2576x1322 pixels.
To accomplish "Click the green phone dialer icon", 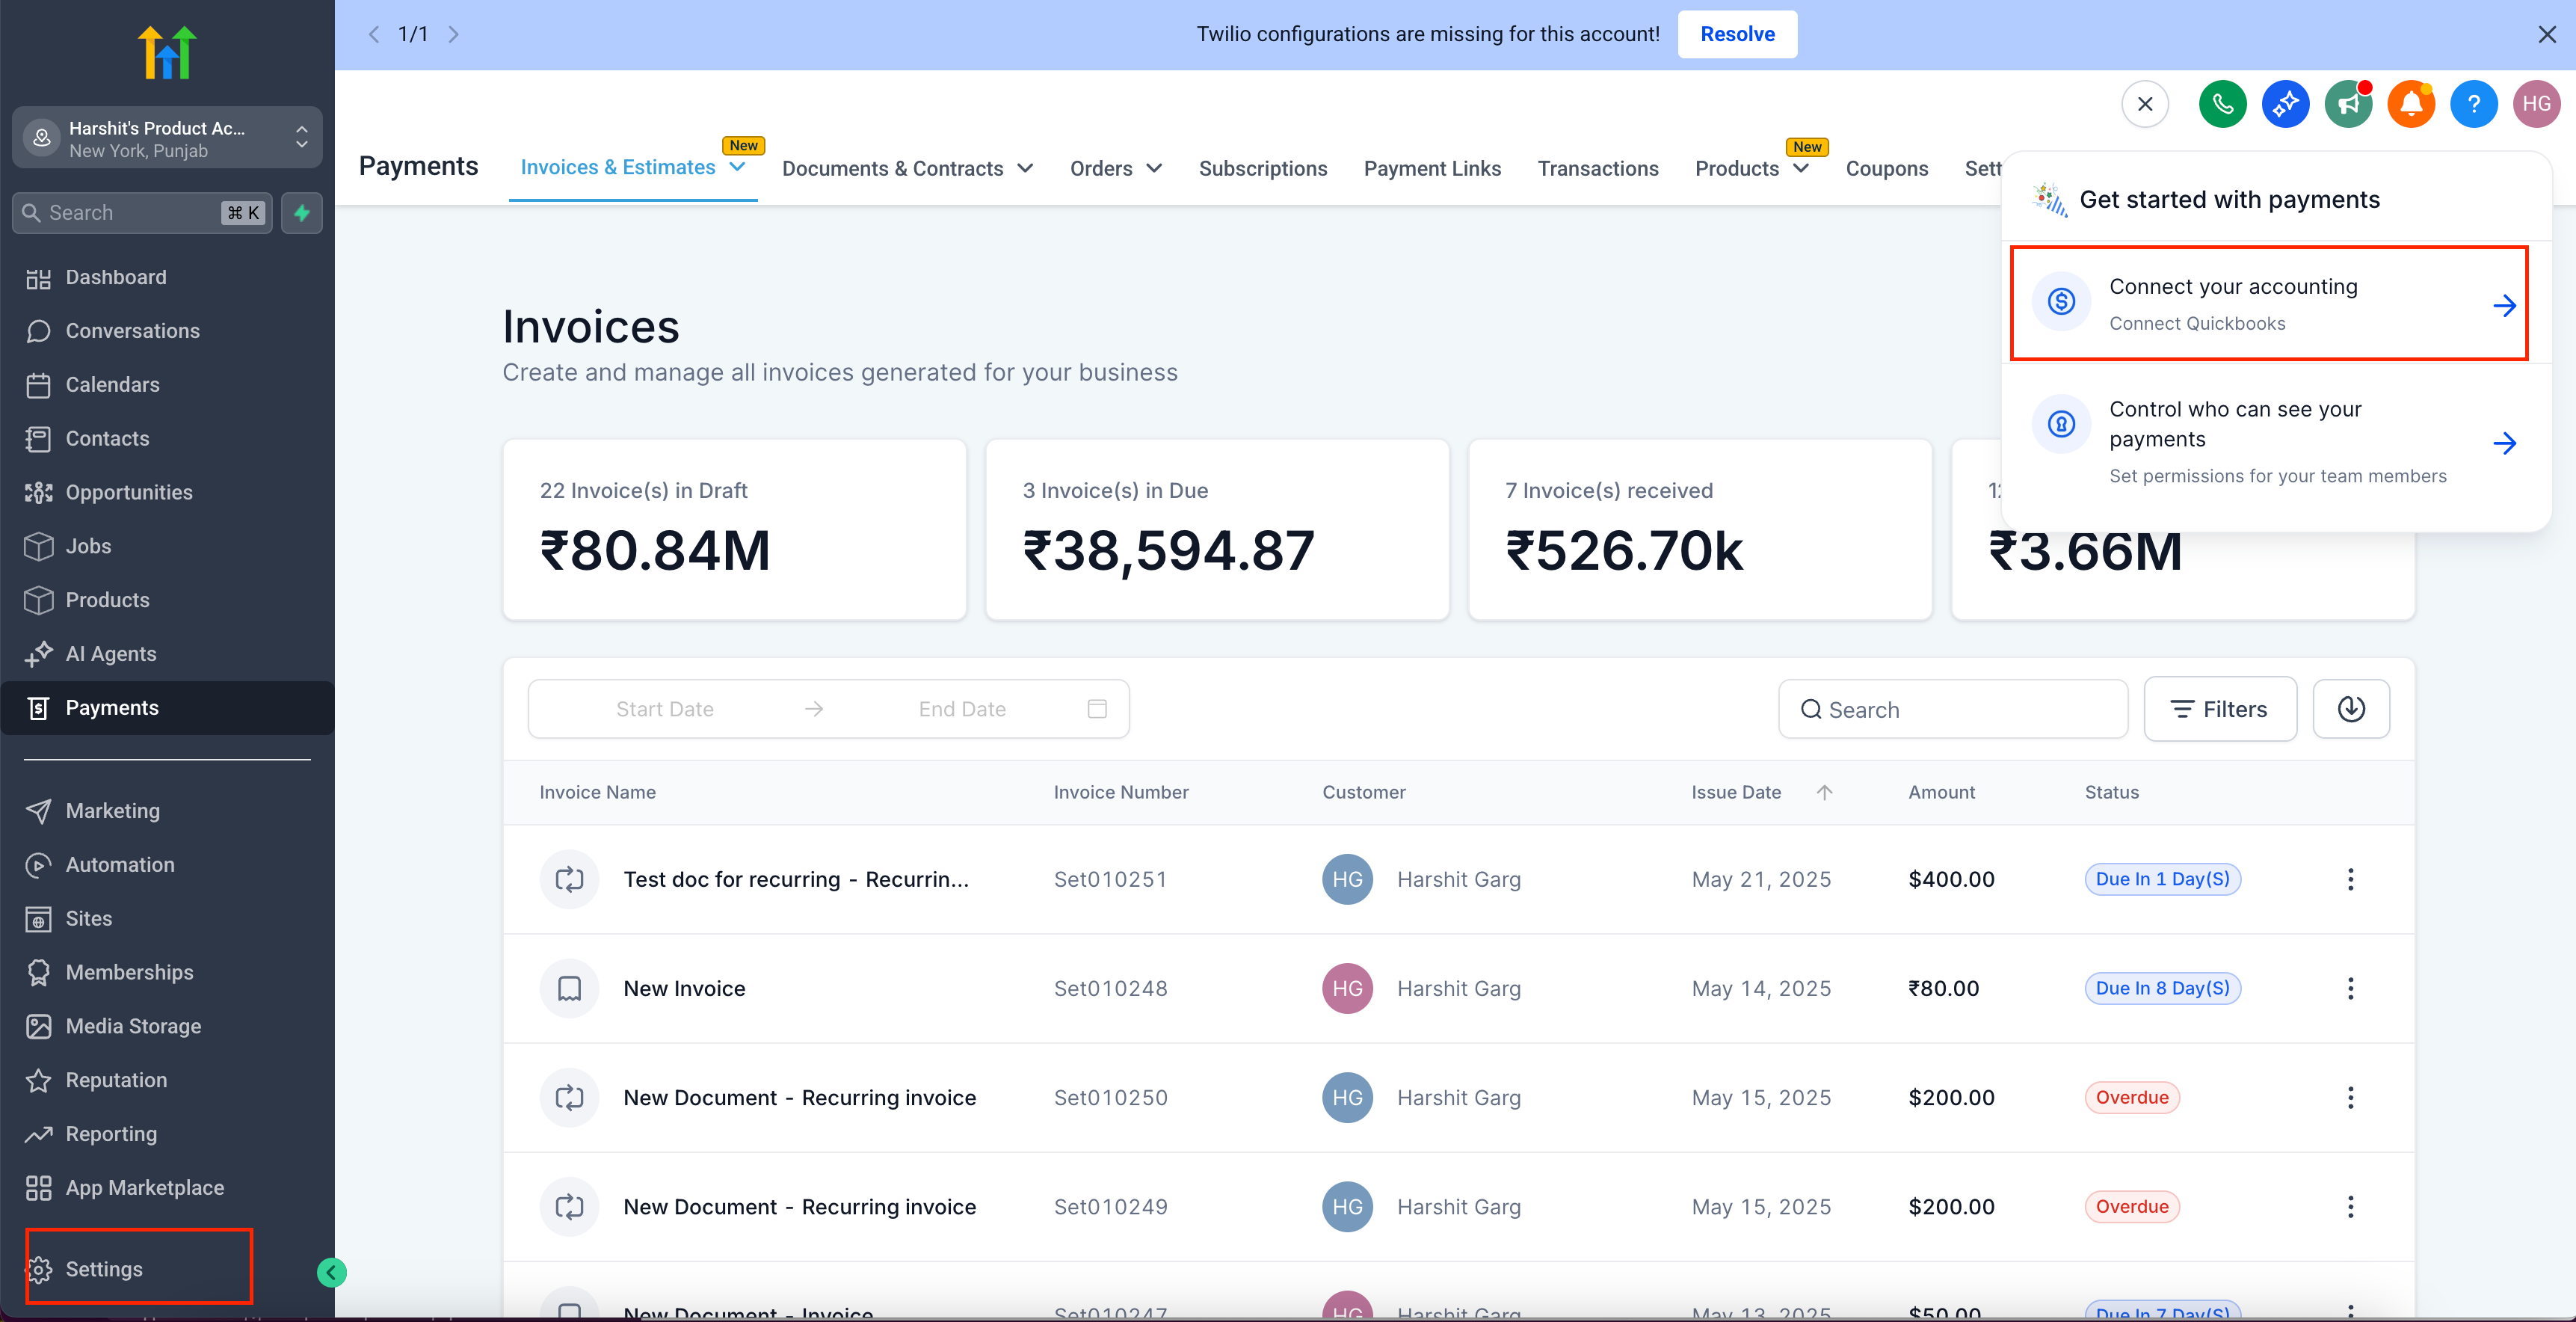I will [2222, 104].
